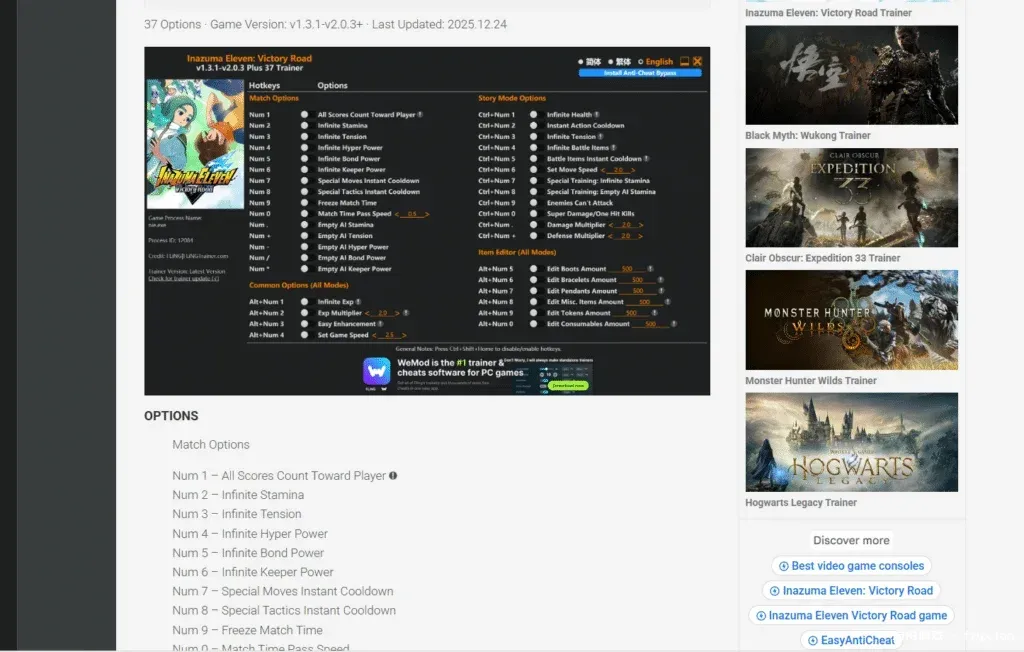
Task: Open the Clair Obscur: Expedition 33 Trainer link
Action: point(822,258)
